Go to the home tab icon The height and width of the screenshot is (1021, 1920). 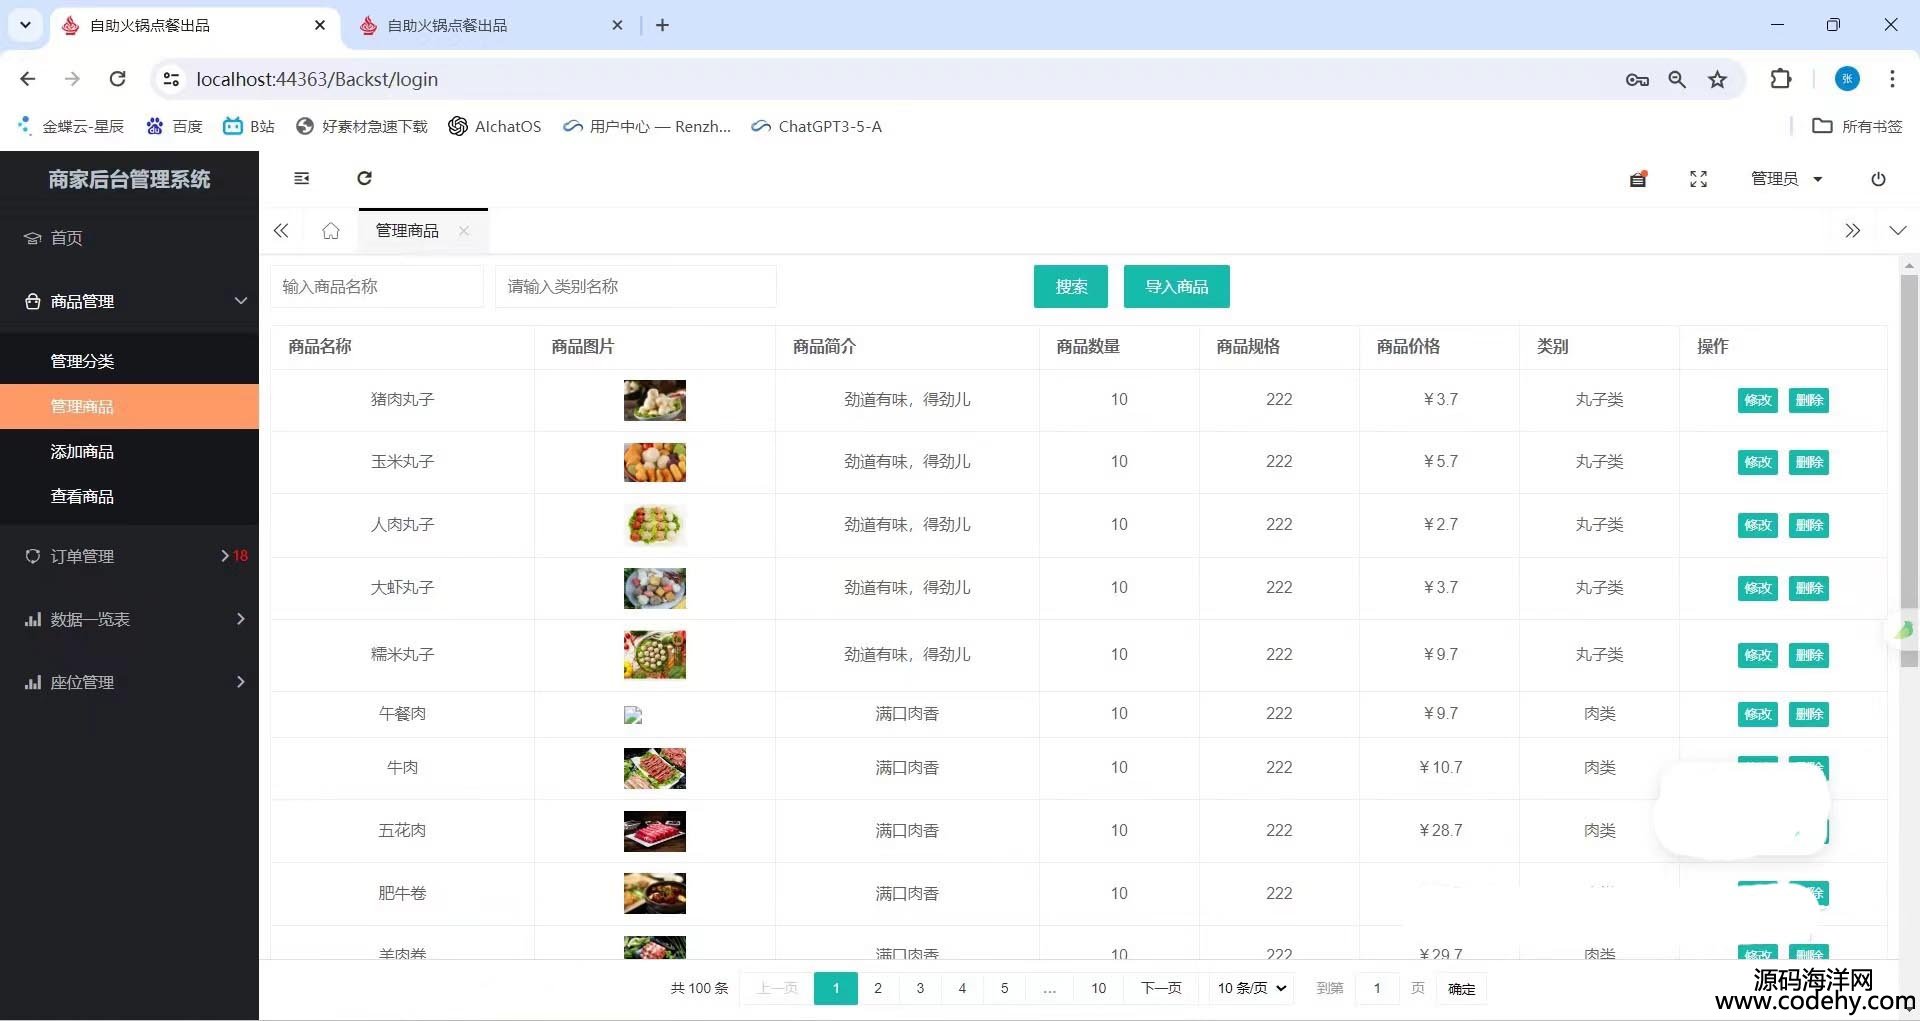point(331,231)
